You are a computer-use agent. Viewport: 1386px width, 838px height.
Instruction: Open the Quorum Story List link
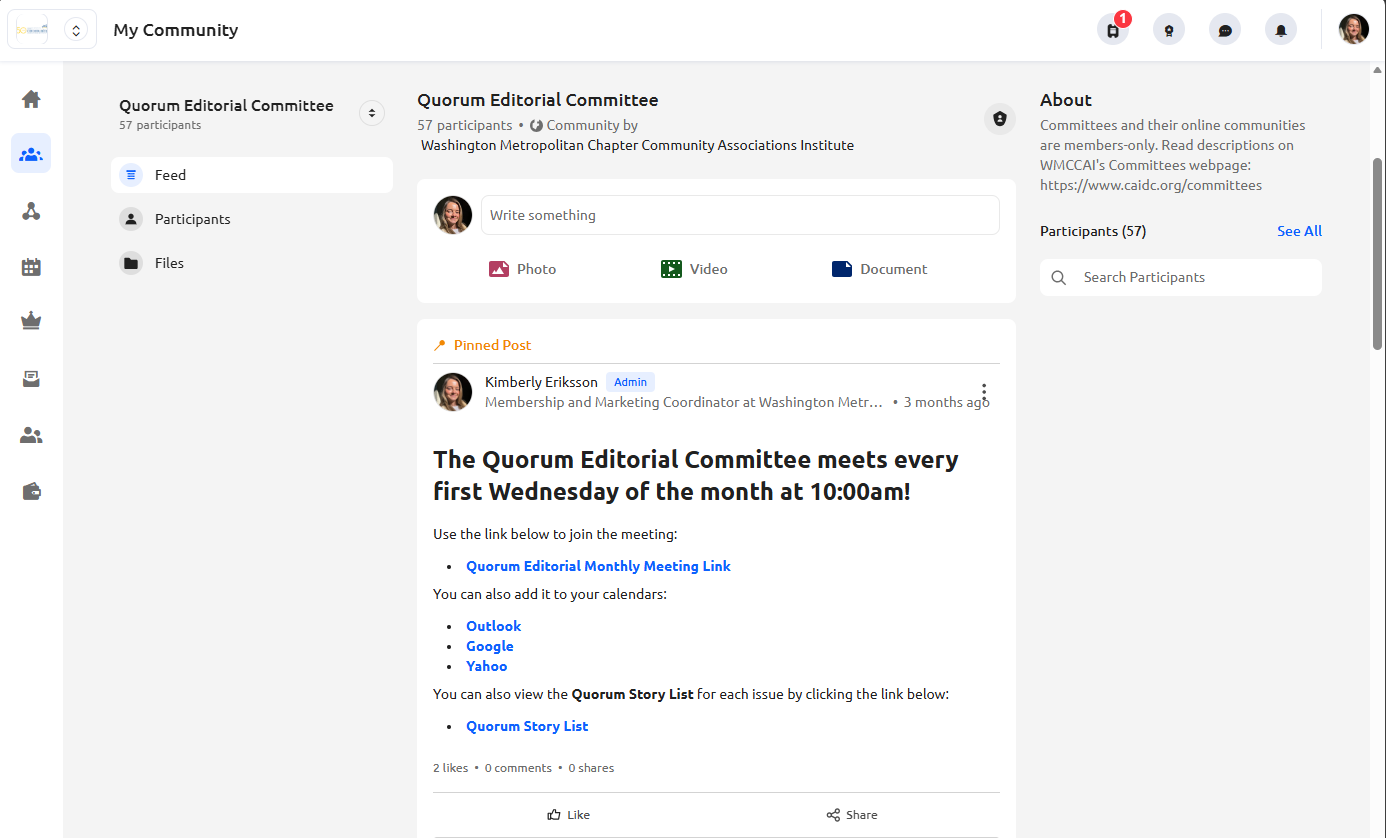pos(527,726)
